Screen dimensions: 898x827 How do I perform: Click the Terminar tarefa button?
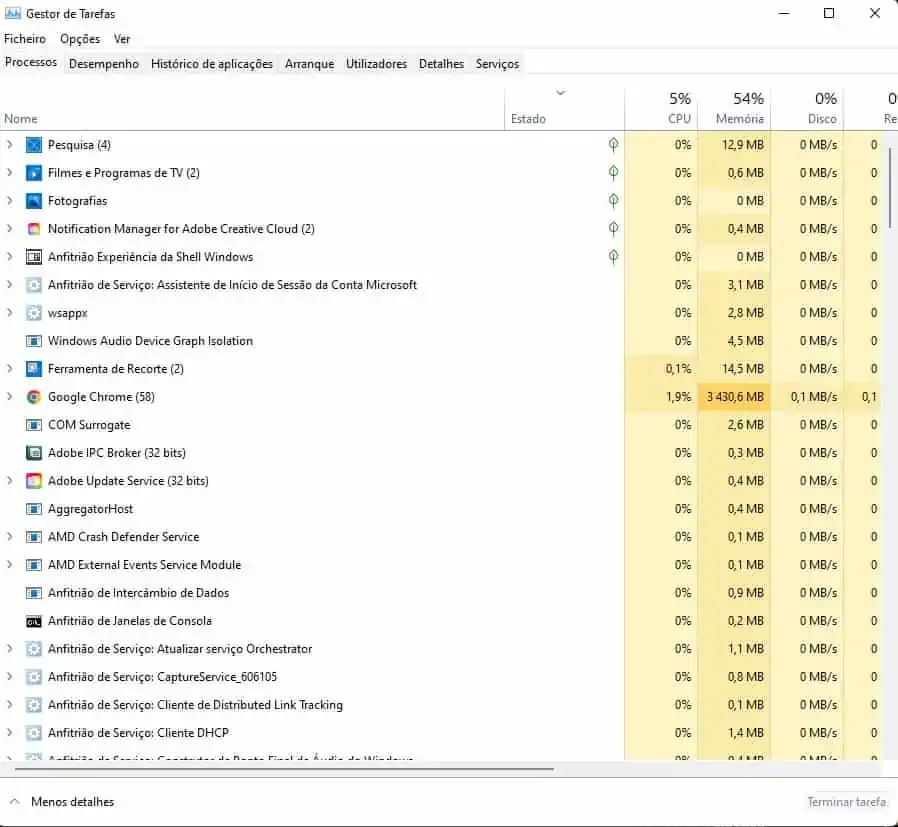pyautogui.click(x=846, y=802)
